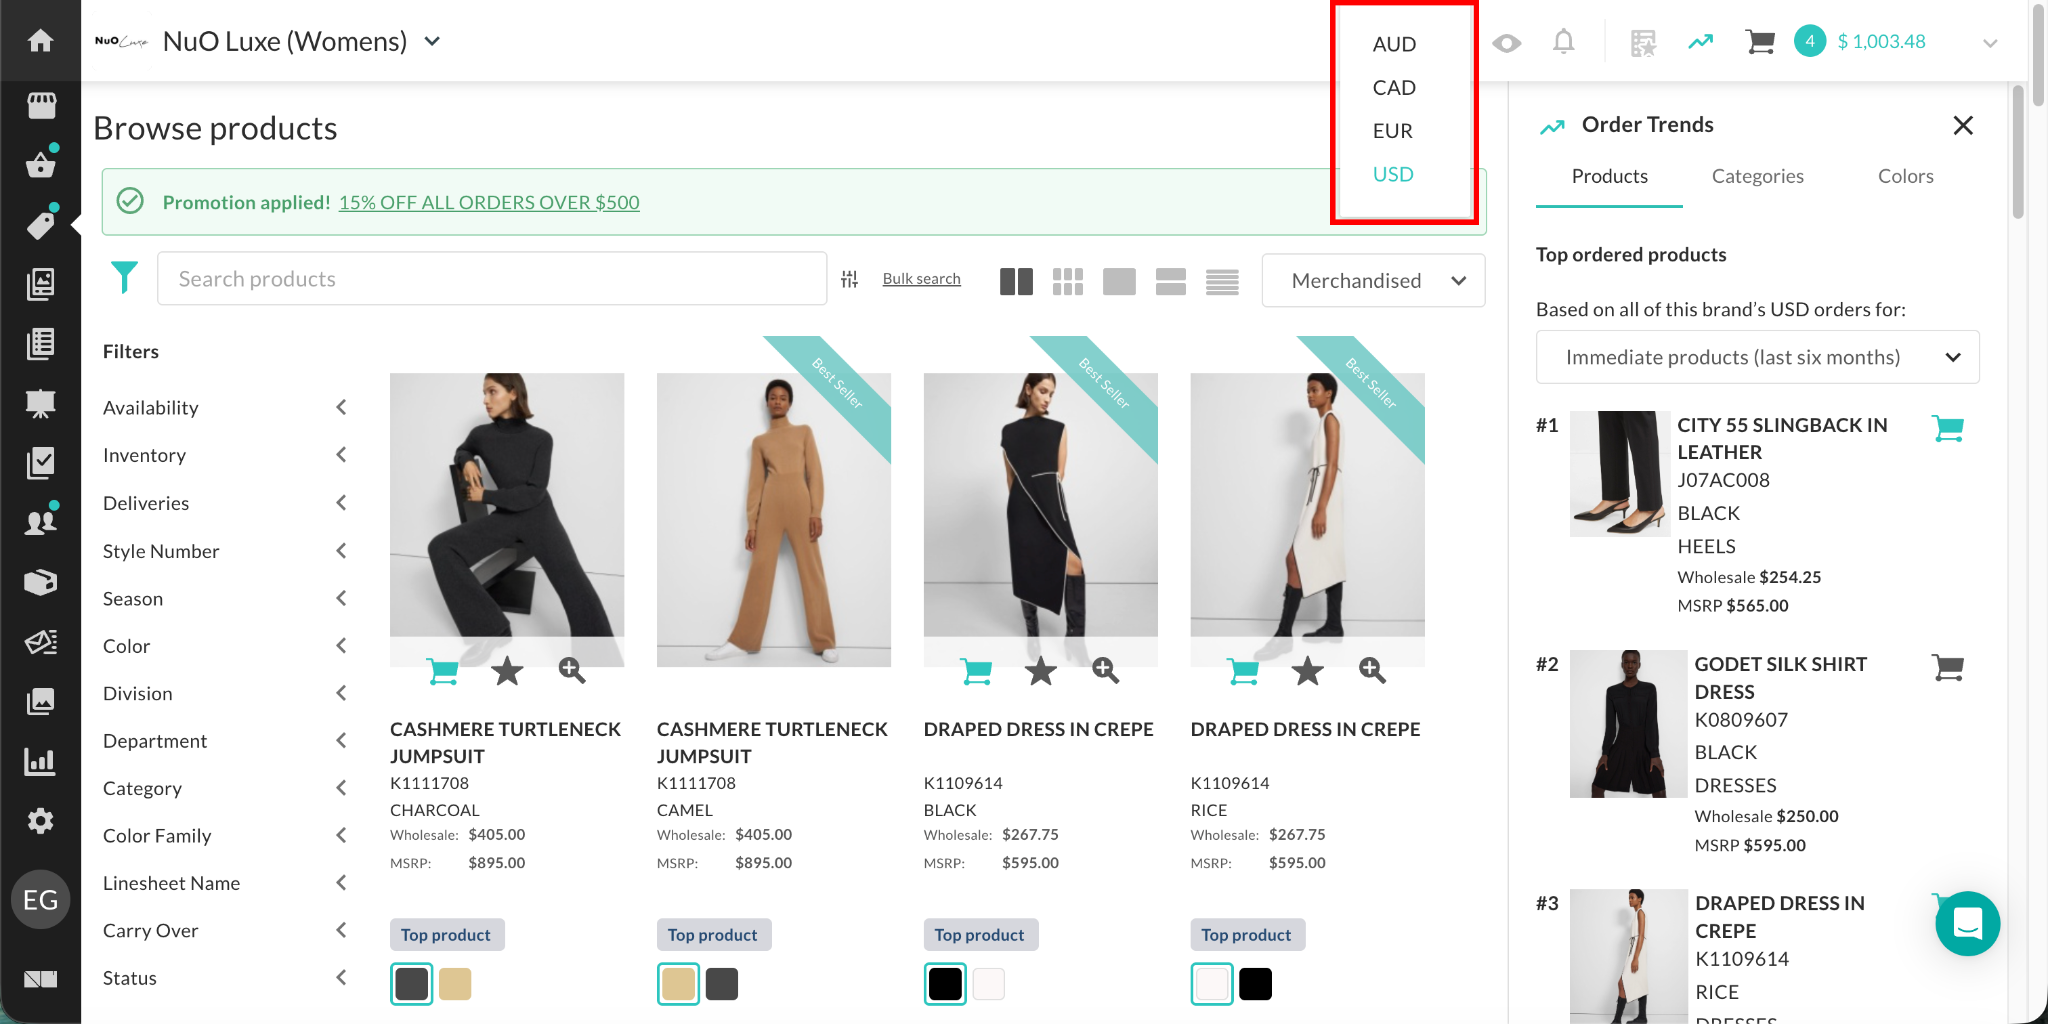The height and width of the screenshot is (1024, 2048).
Task: Open 15% OFF promotion link
Action: 489,202
